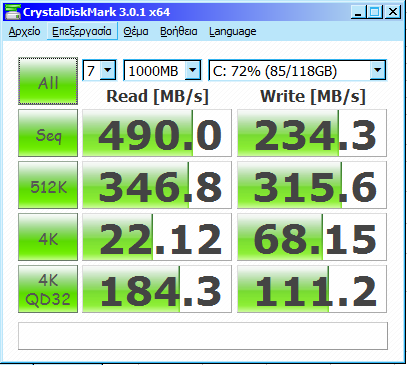The image size is (407, 365).
Task: Open the 1000MB test size dropdown
Action: tap(162, 70)
